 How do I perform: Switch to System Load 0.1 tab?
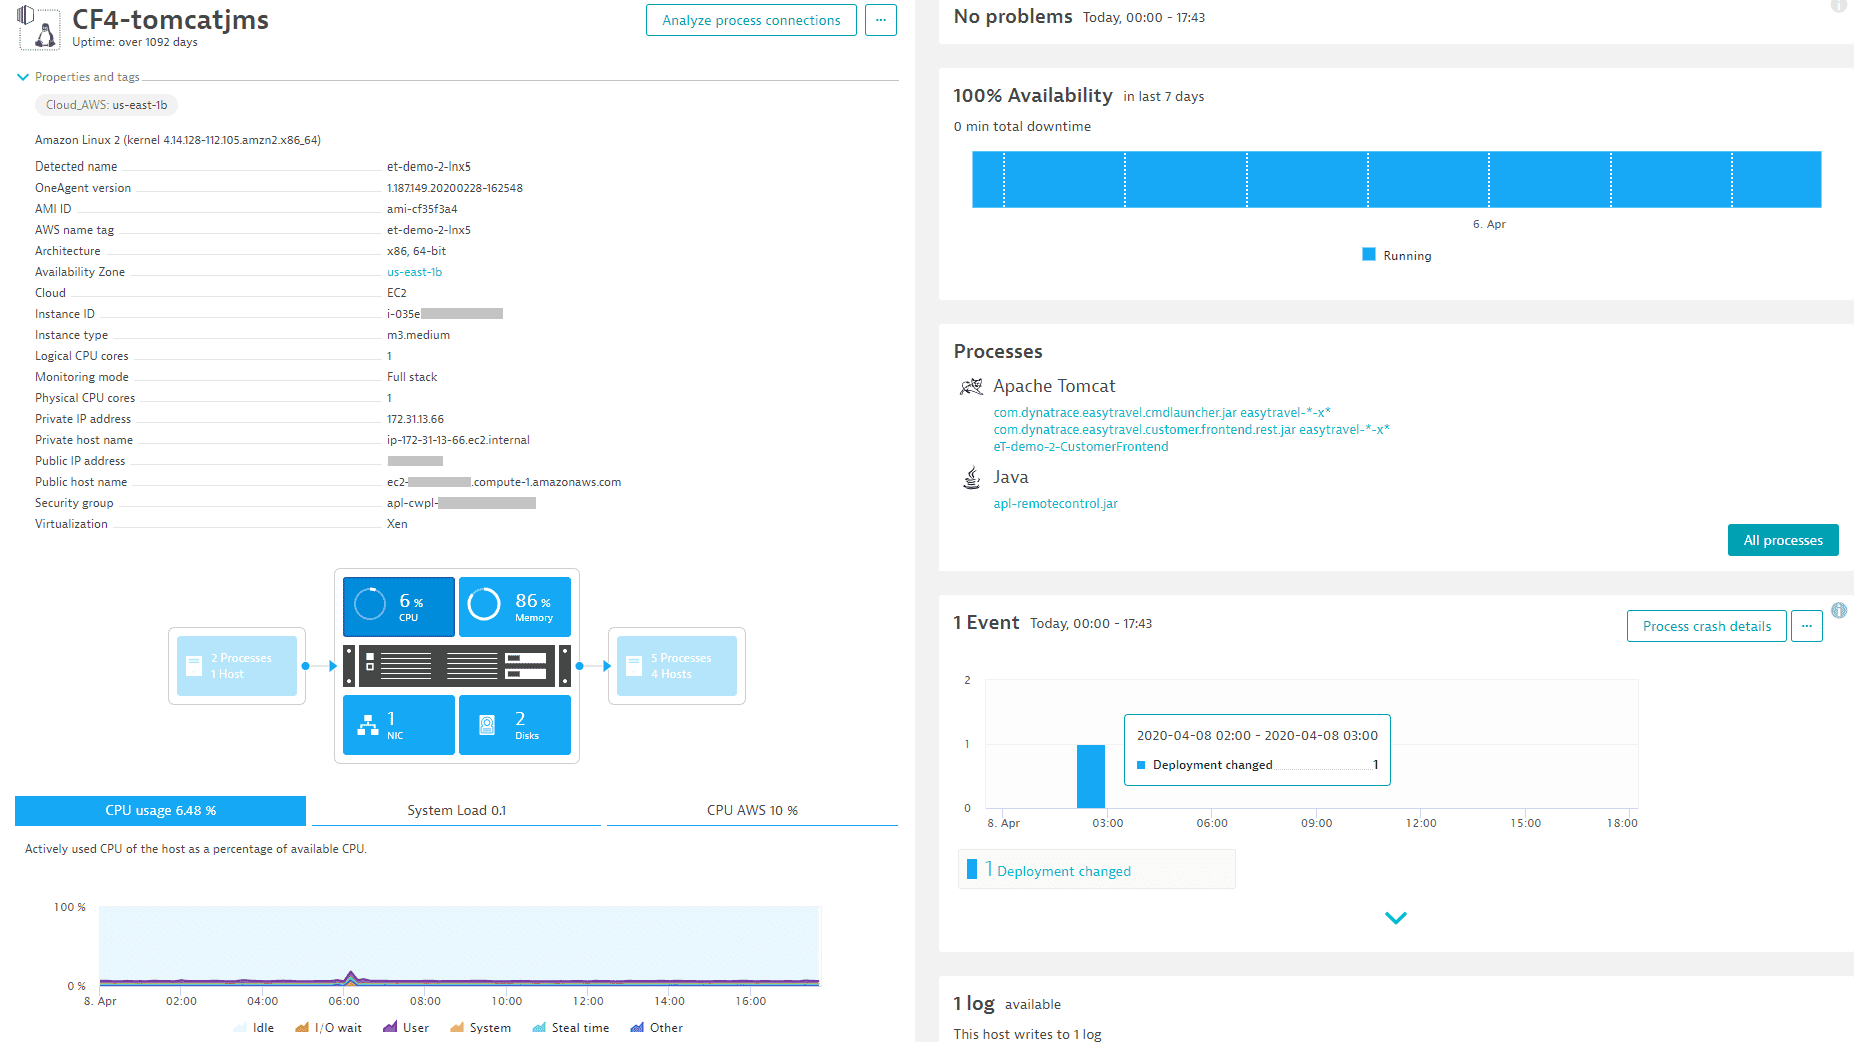tap(456, 811)
